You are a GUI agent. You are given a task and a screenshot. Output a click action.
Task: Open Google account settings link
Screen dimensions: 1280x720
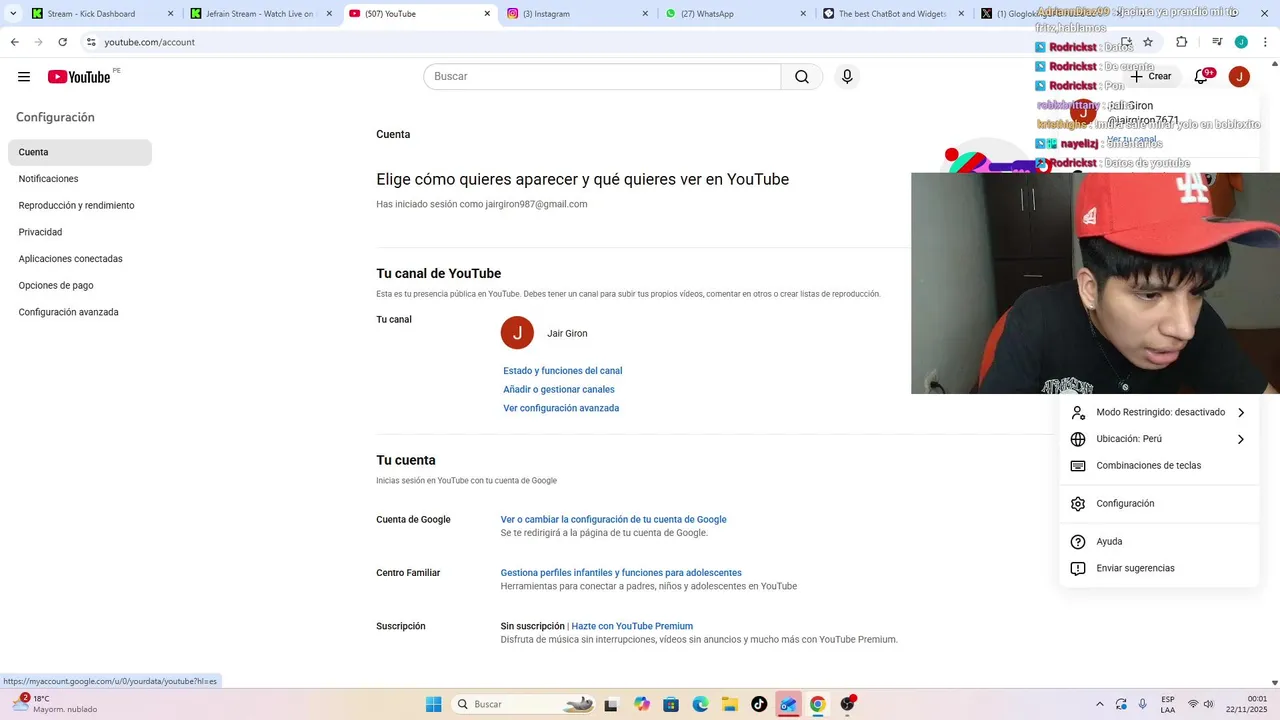(614, 520)
